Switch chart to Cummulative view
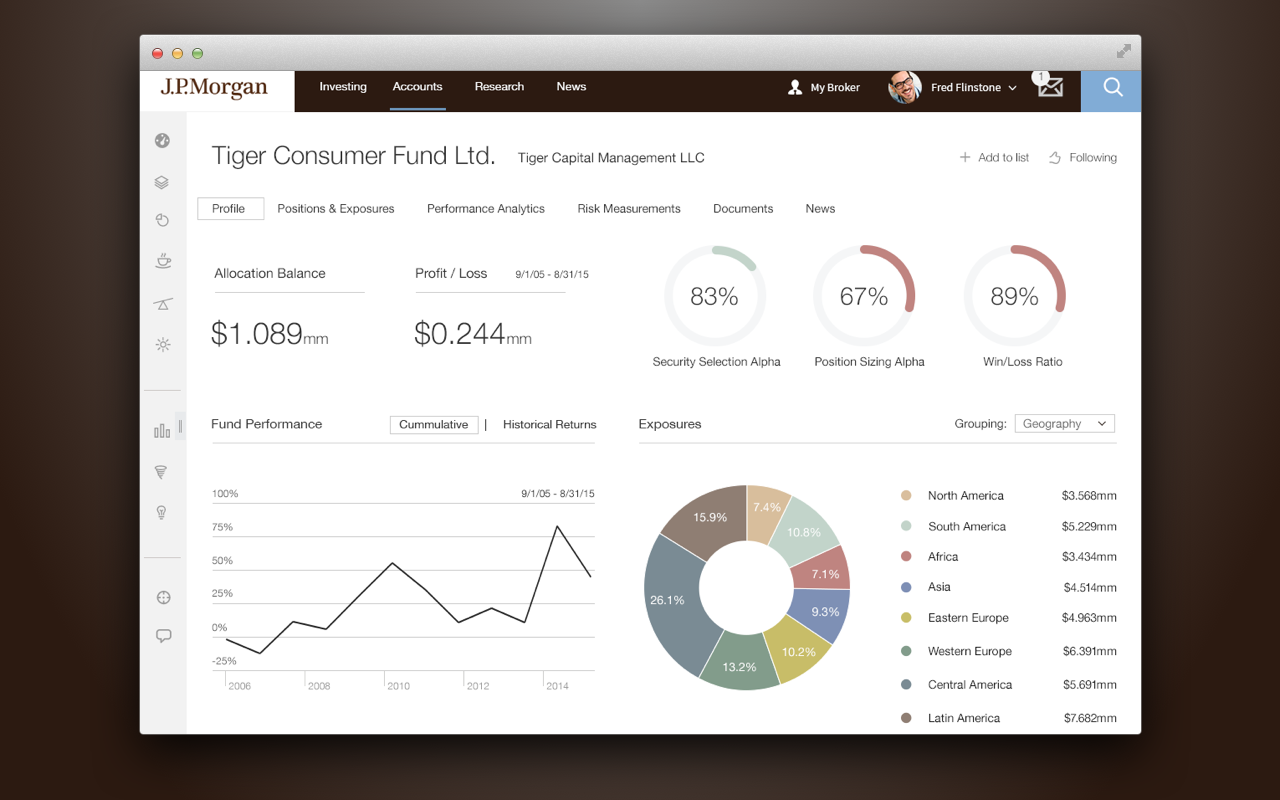Image resolution: width=1280 pixels, height=800 pixels. pyautogui.click(x=434, y=425)
